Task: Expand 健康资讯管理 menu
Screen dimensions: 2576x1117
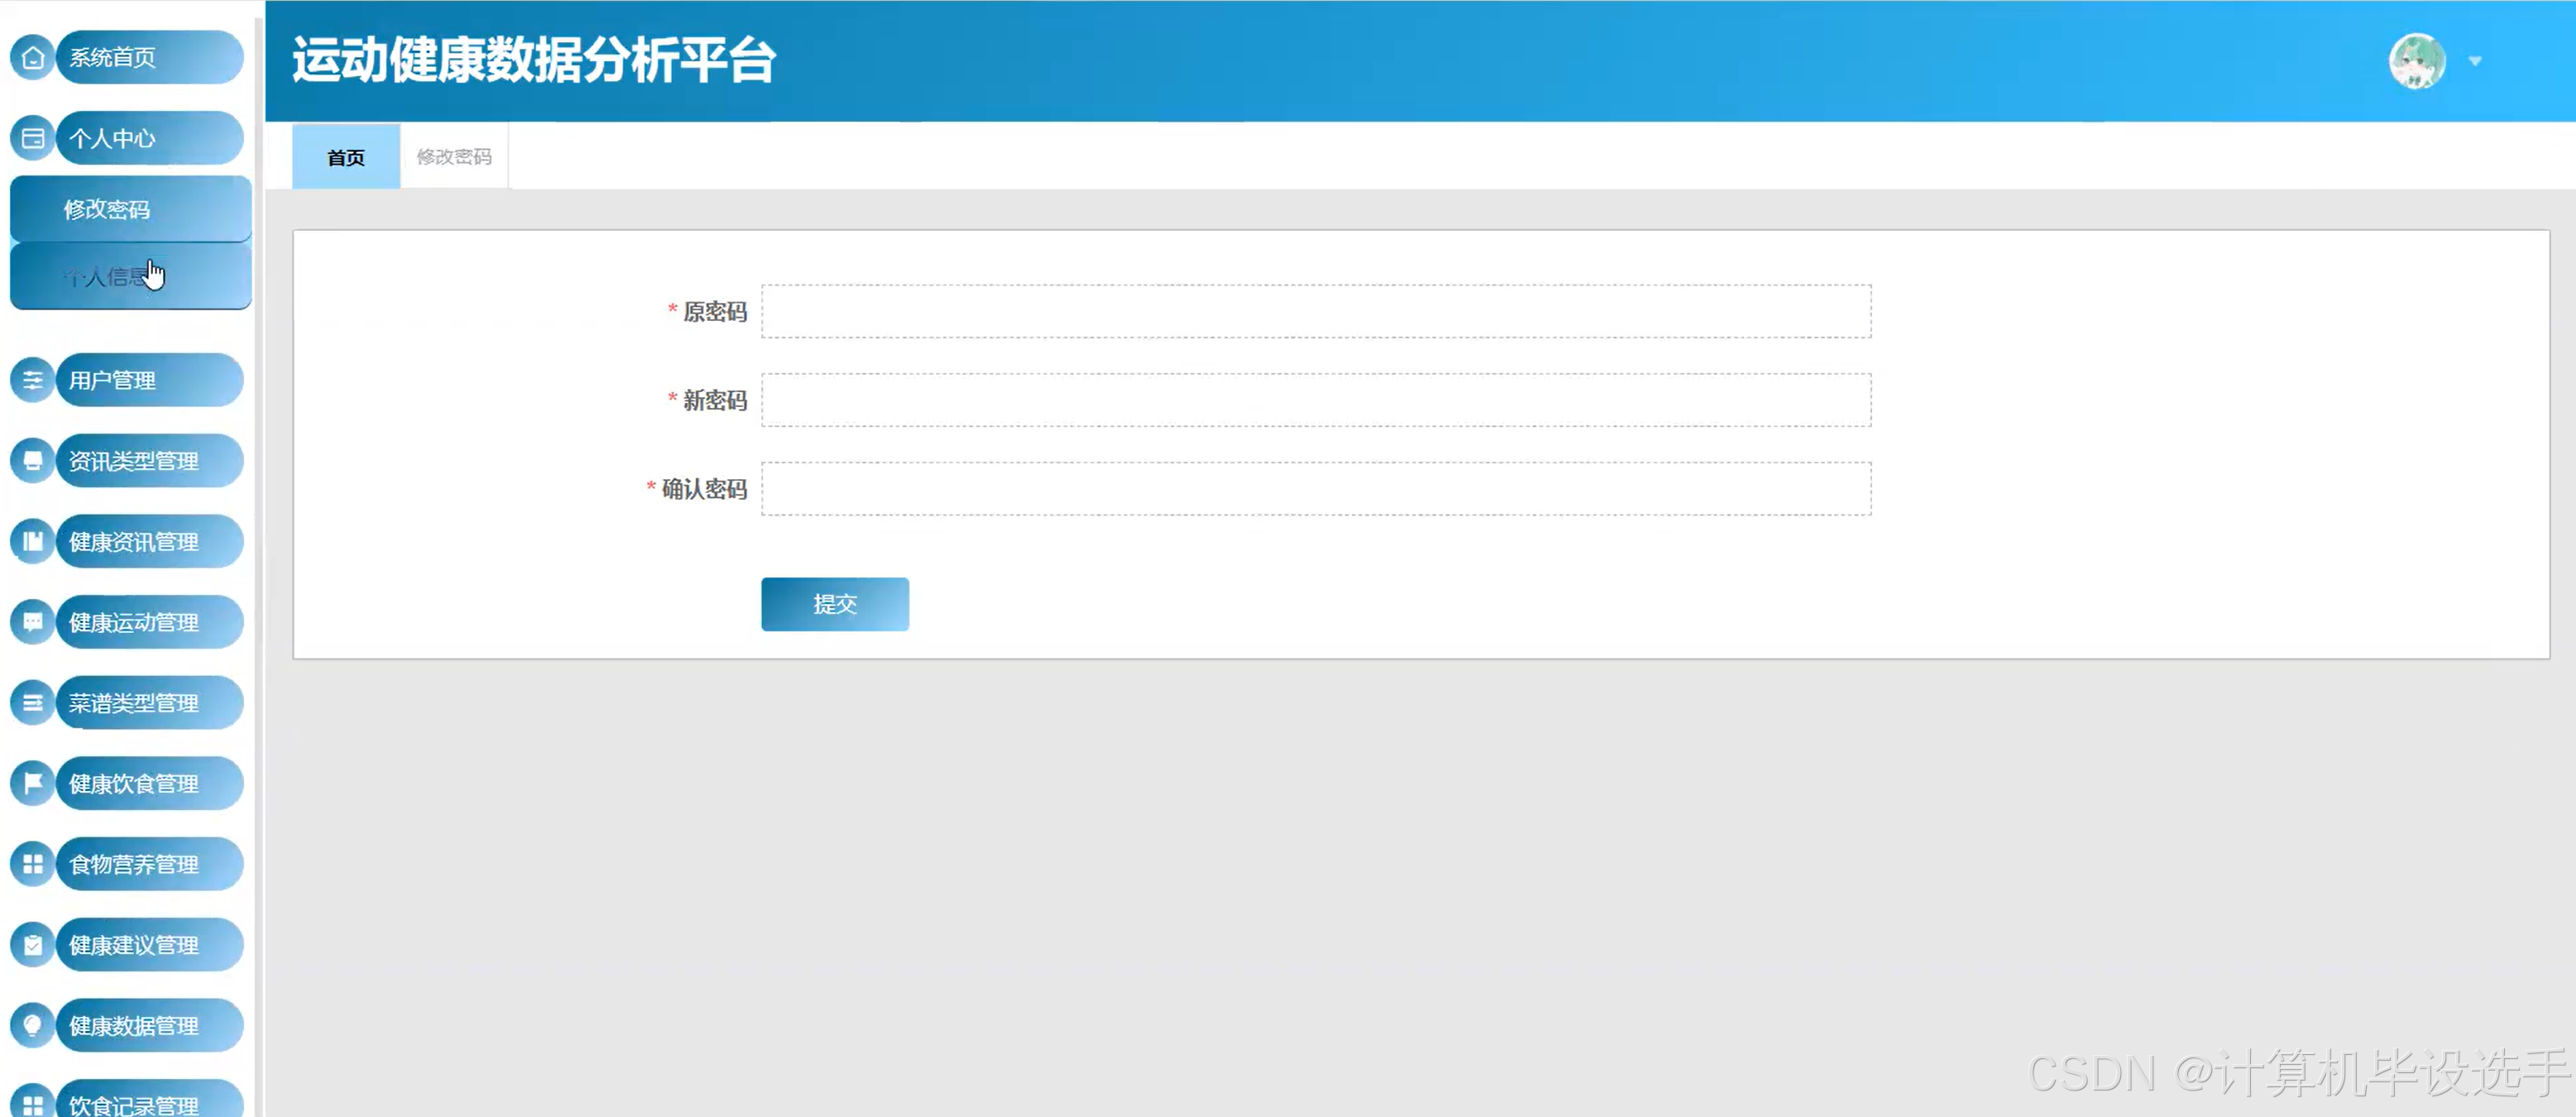Action: tap(149, 542)
